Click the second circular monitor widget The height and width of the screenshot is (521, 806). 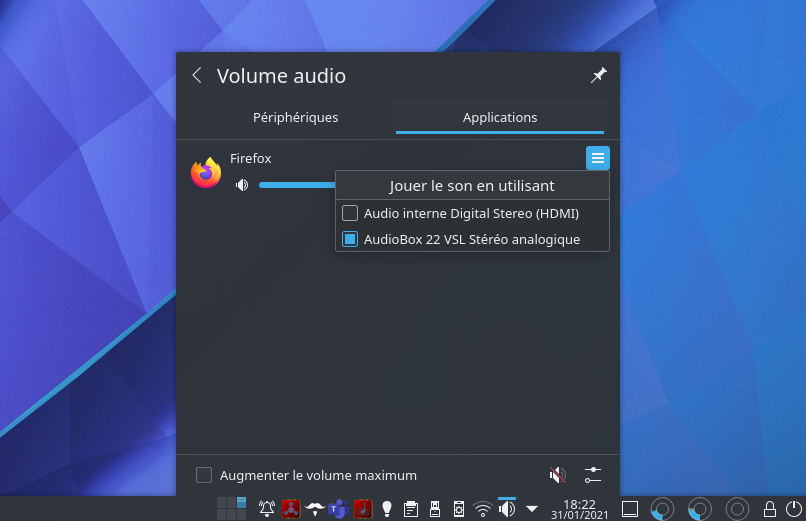(x=700, y=509)
